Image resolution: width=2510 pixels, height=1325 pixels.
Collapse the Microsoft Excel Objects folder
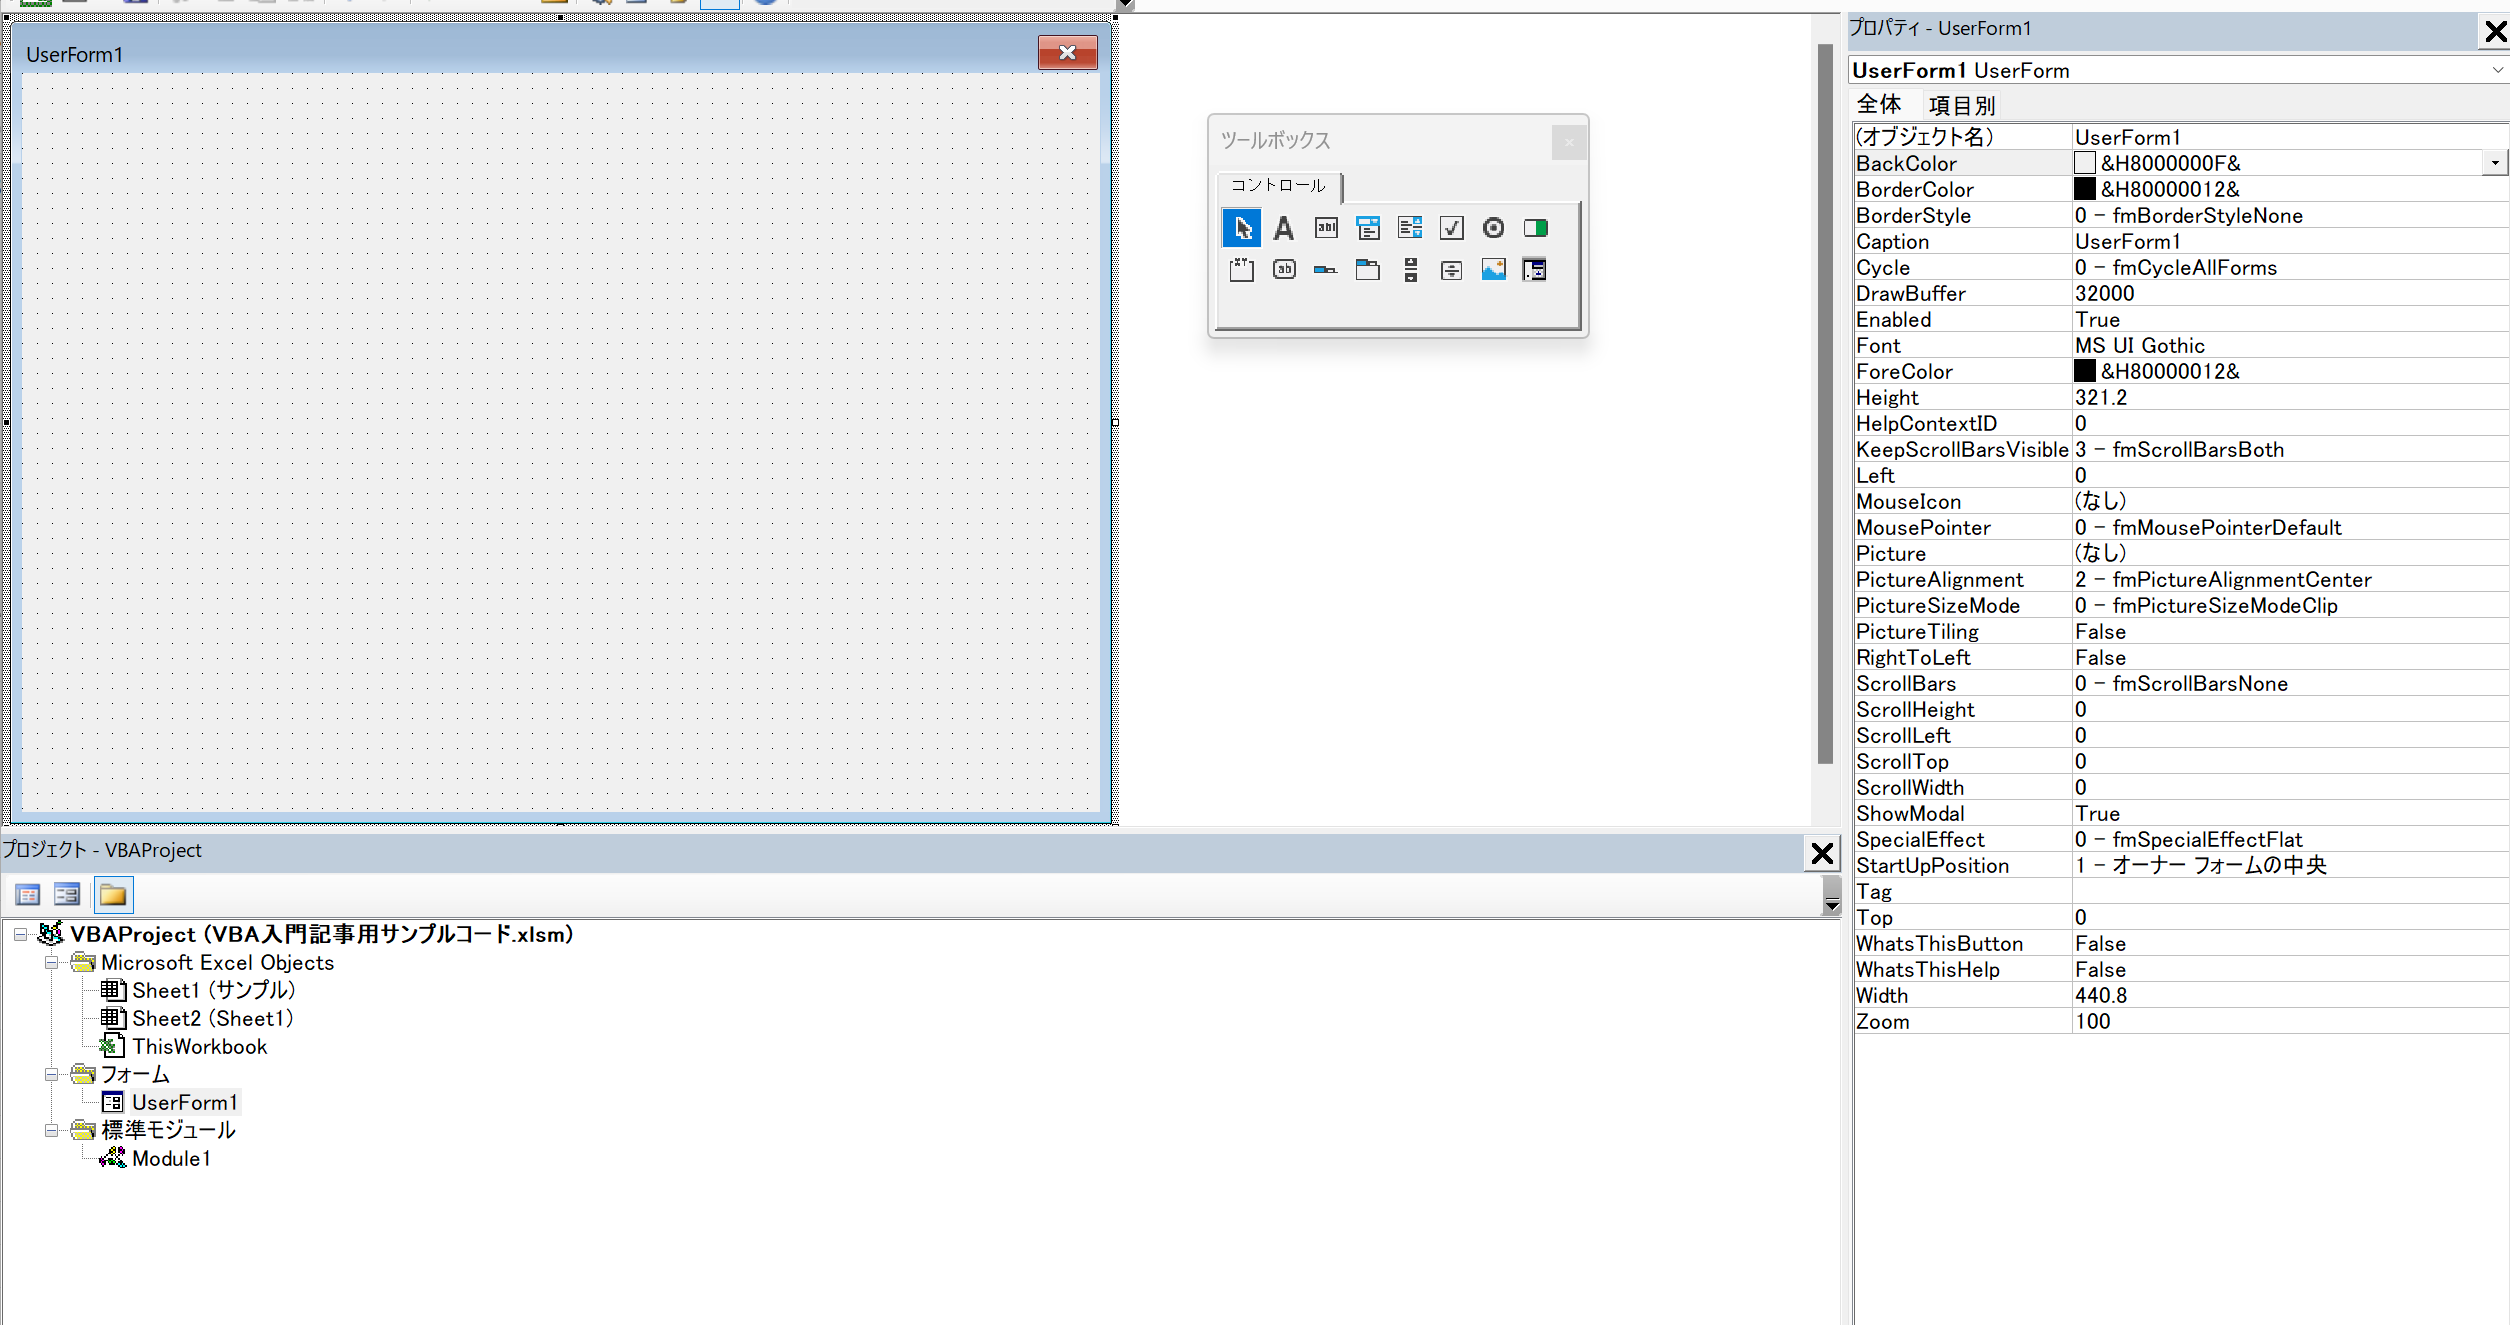pos(51,962)
